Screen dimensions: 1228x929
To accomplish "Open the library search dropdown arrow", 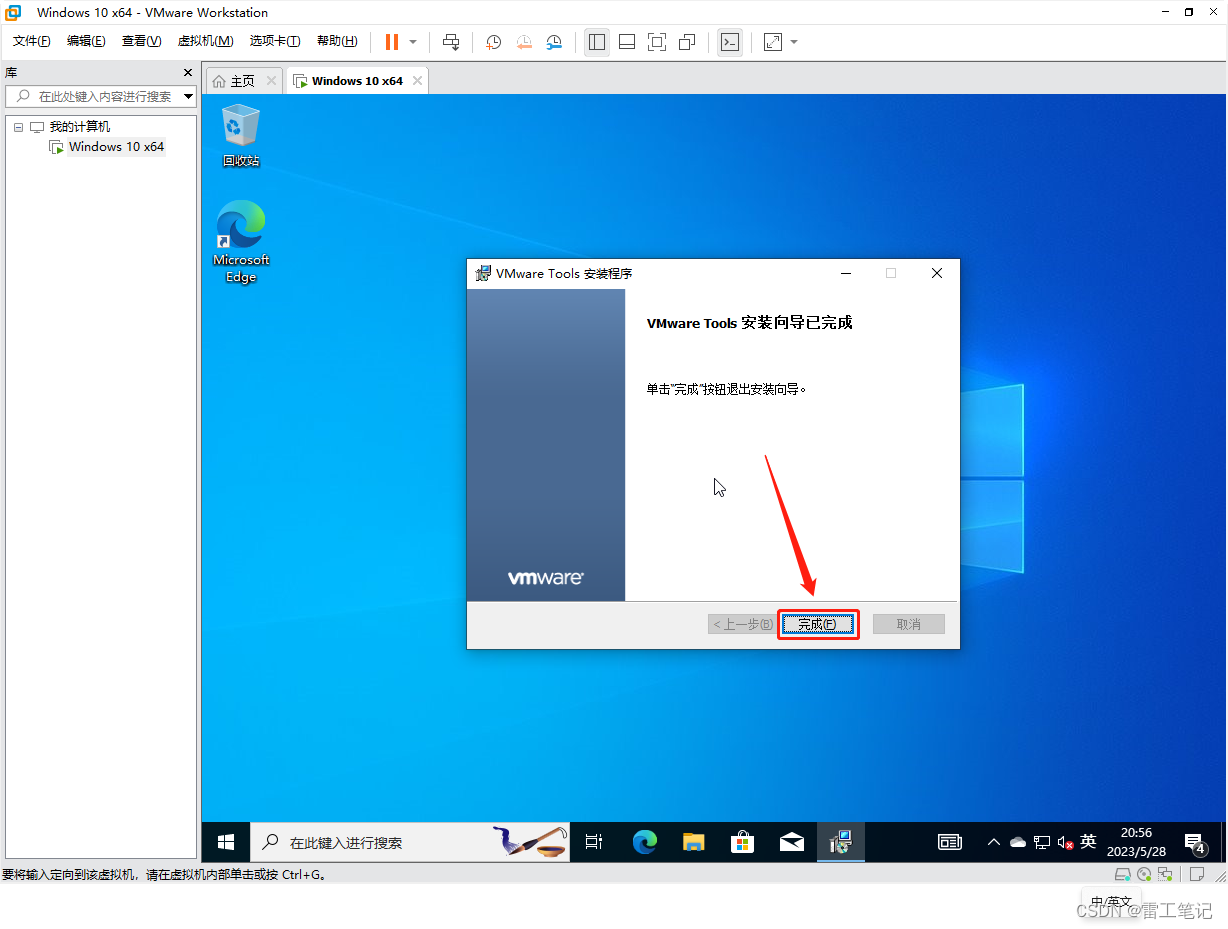I will [188, 96].
